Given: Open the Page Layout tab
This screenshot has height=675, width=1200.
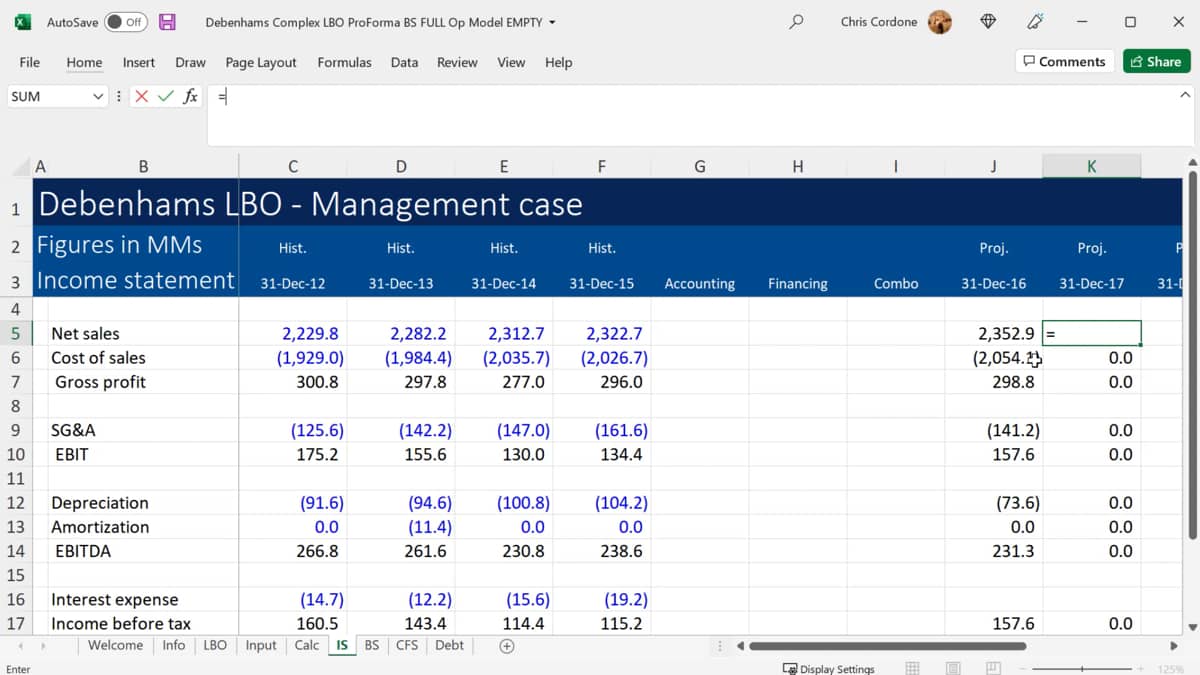Looking at the screenshot, I should (x=261, y=62).
